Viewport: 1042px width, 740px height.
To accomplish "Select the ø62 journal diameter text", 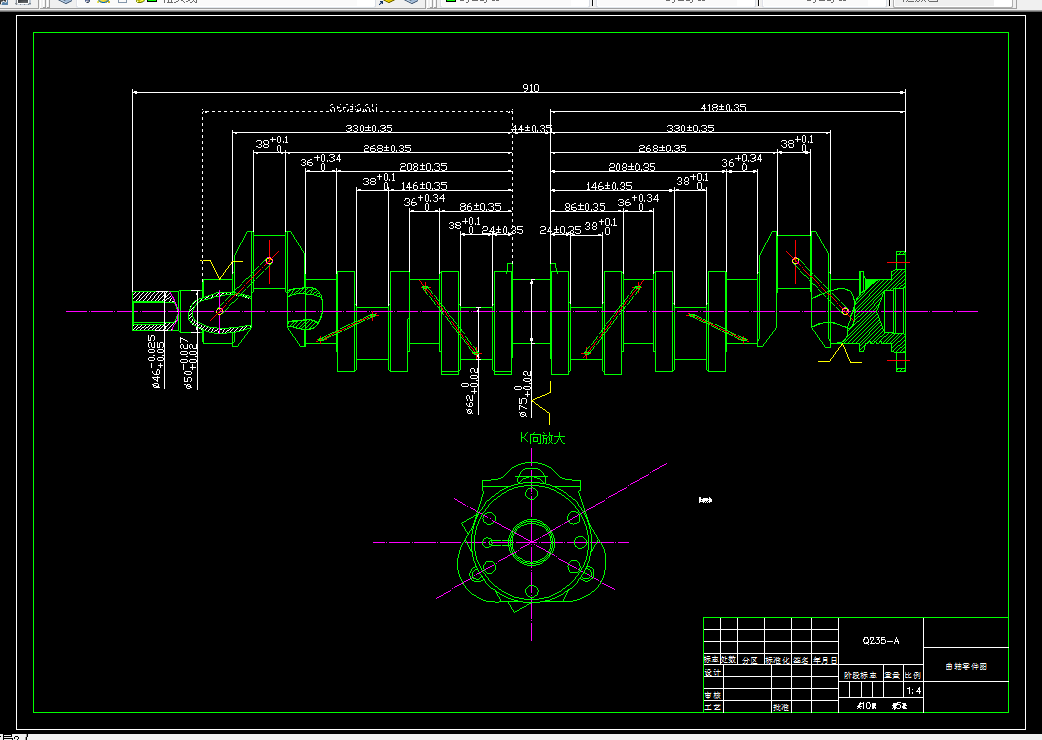I will coord(470,392).
